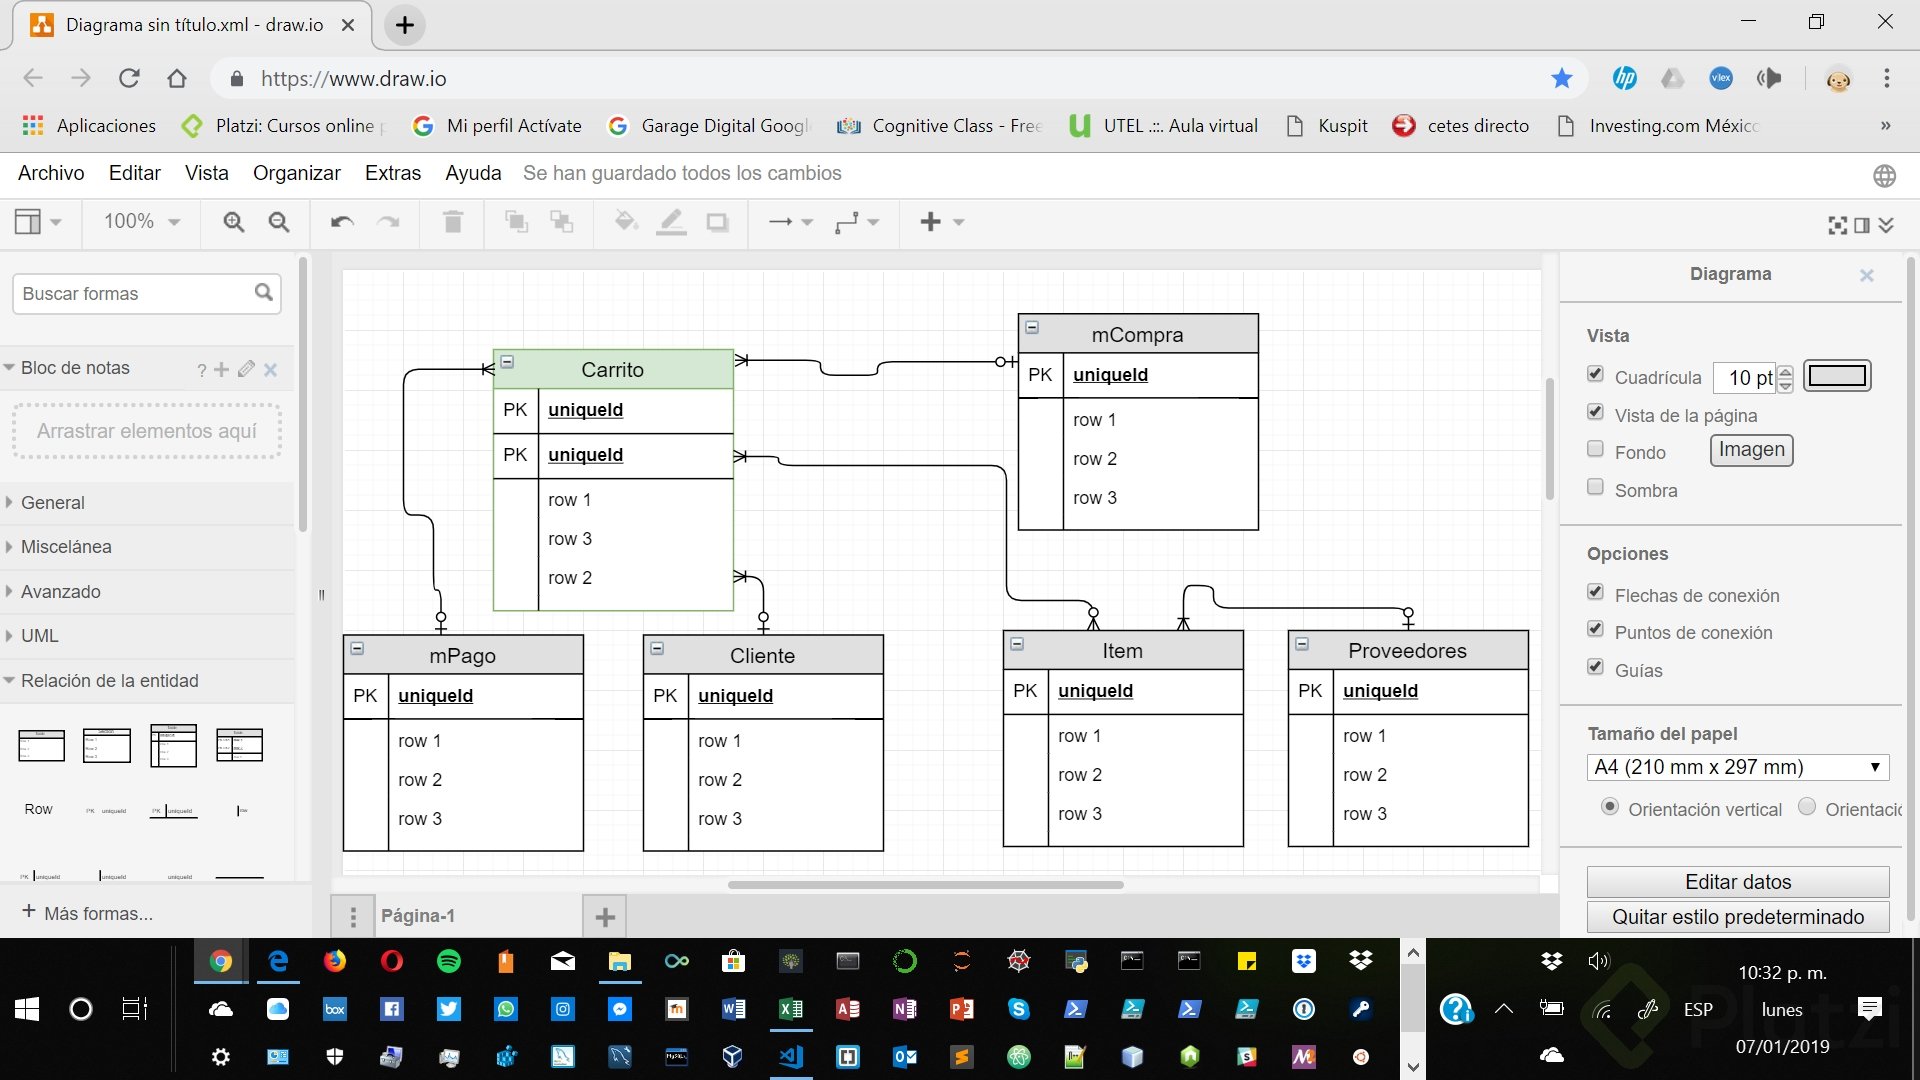Image resolution: width=1920 pixels, height=1080 pixels.
Task: Click the delete trash can icon
Action: pos(453,222)
